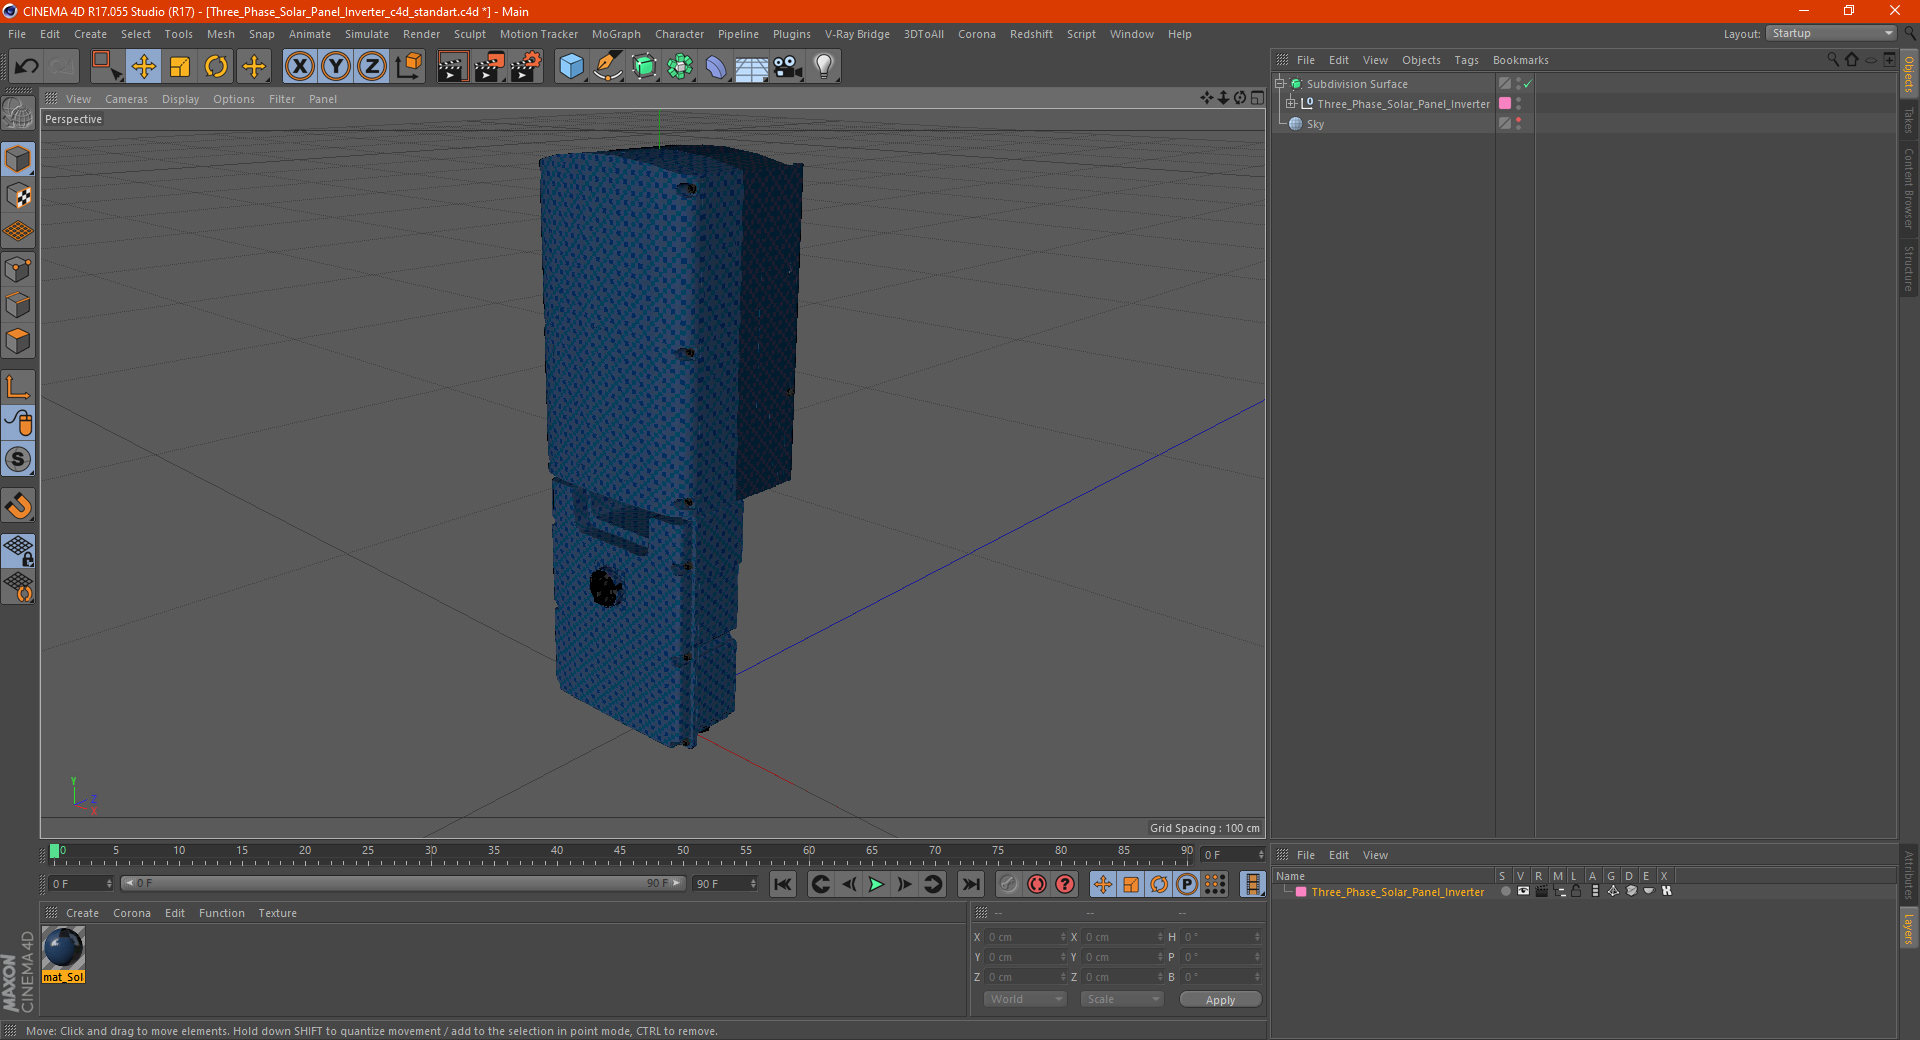
Task: Switch to Polygons mode
Action: pos(18,341)
